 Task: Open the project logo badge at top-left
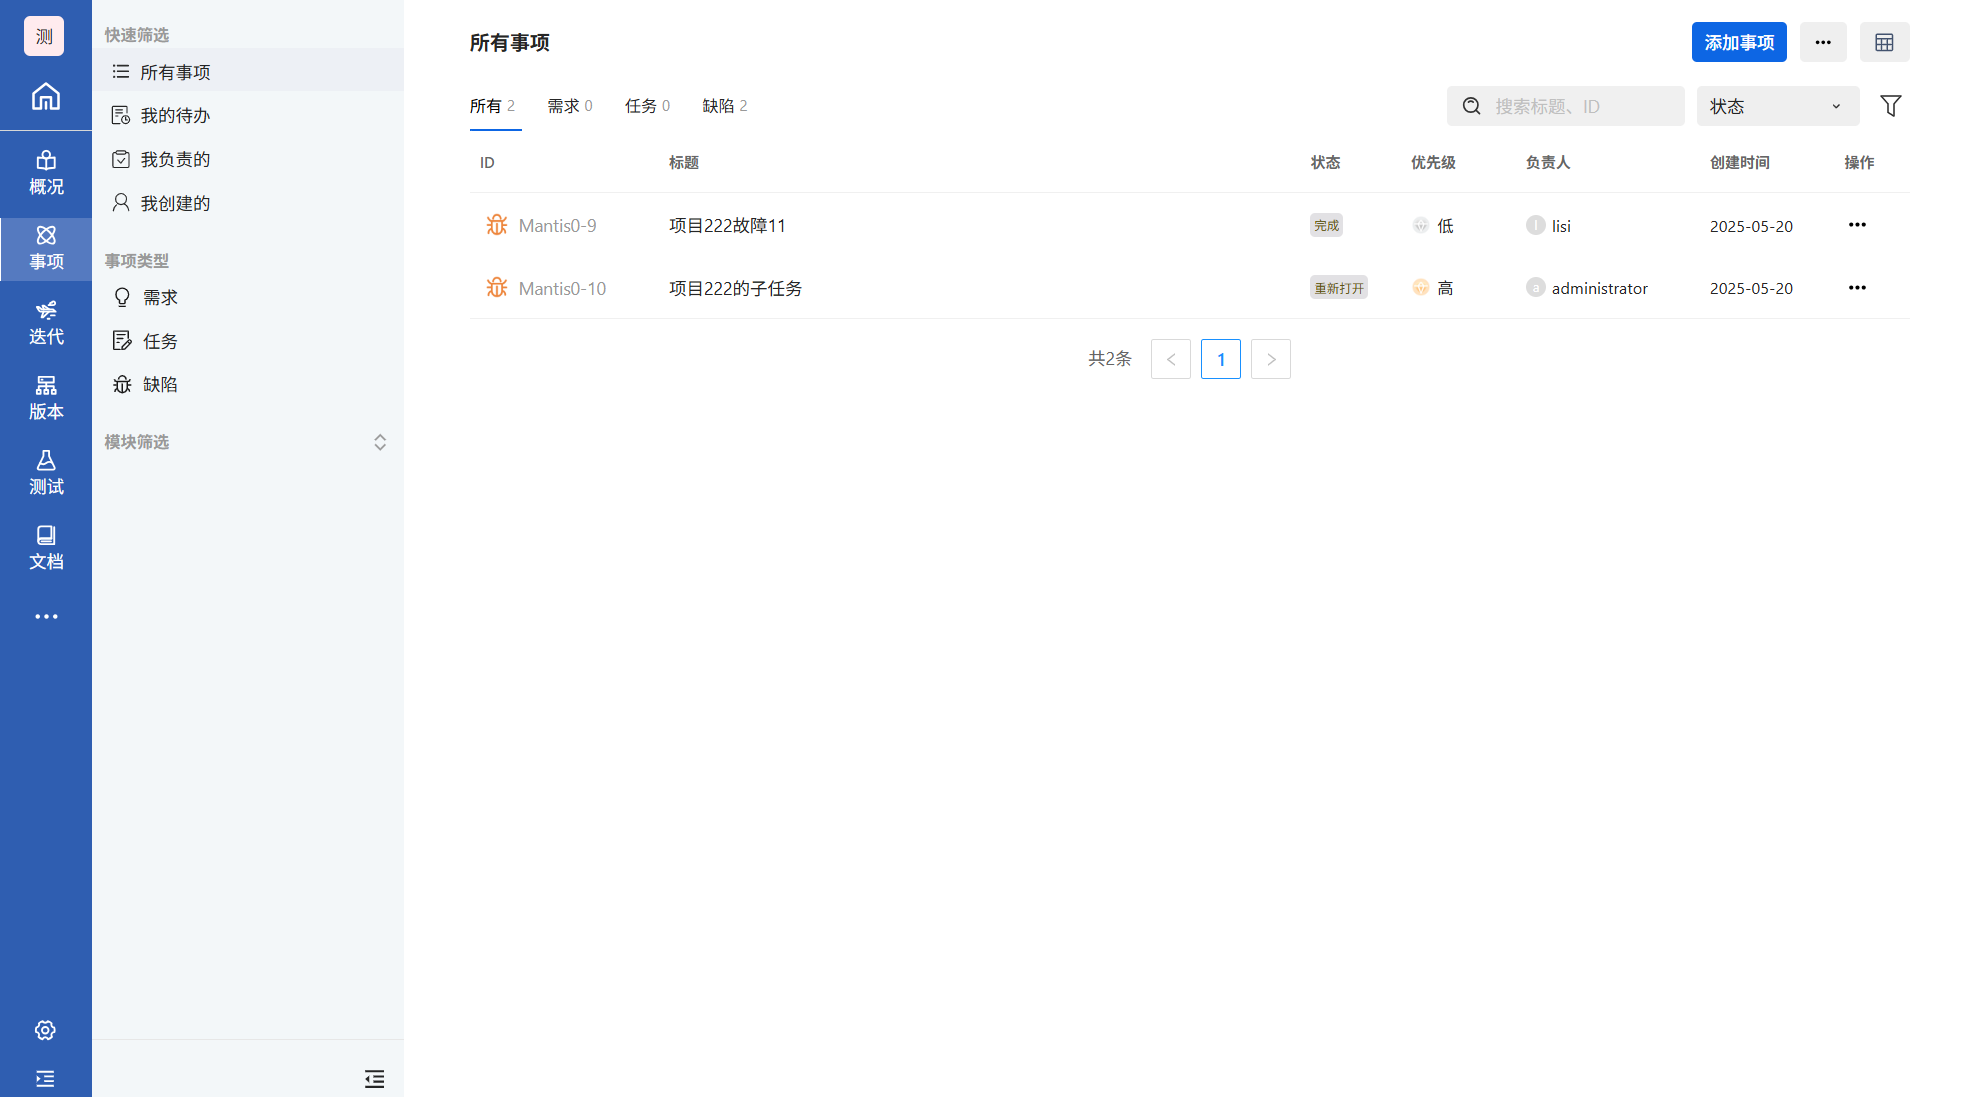click(44, 36)
